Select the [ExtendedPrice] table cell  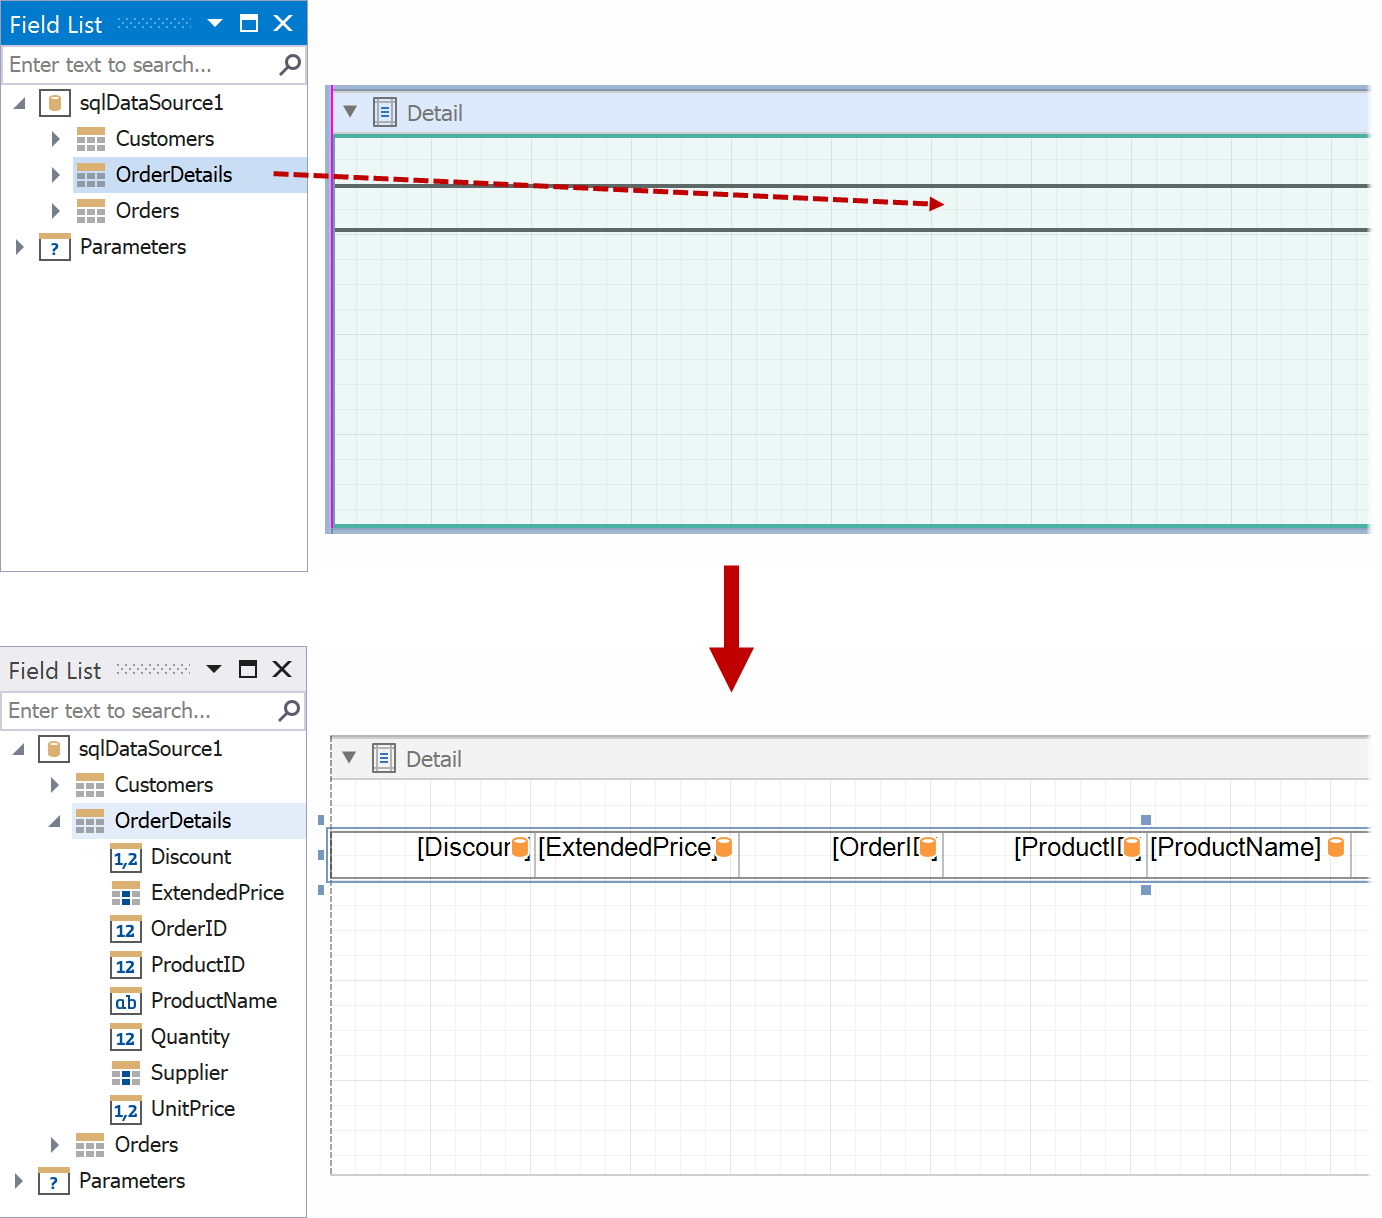point(626,848)
